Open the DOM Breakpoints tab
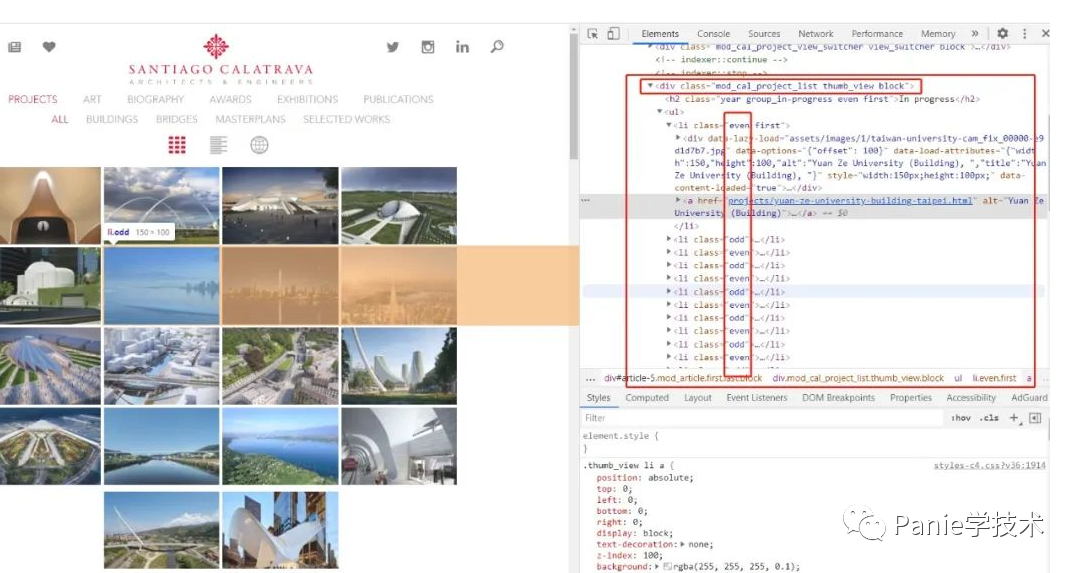The width and height of the screenshot is (1080, 573). 838,397
